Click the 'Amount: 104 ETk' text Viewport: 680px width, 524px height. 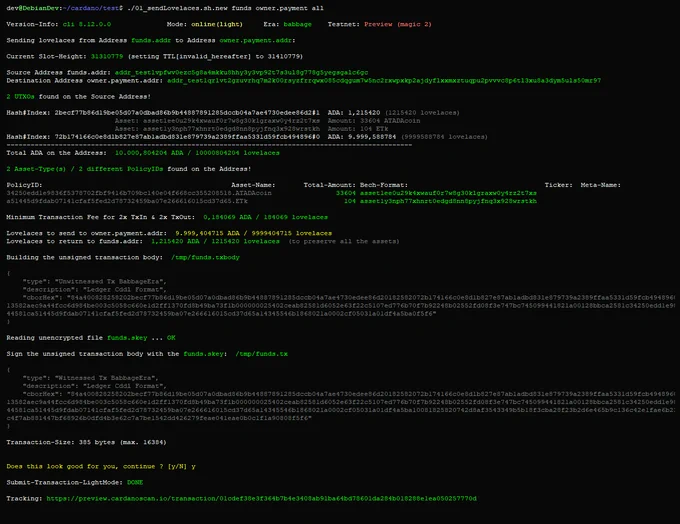(358, 129)
